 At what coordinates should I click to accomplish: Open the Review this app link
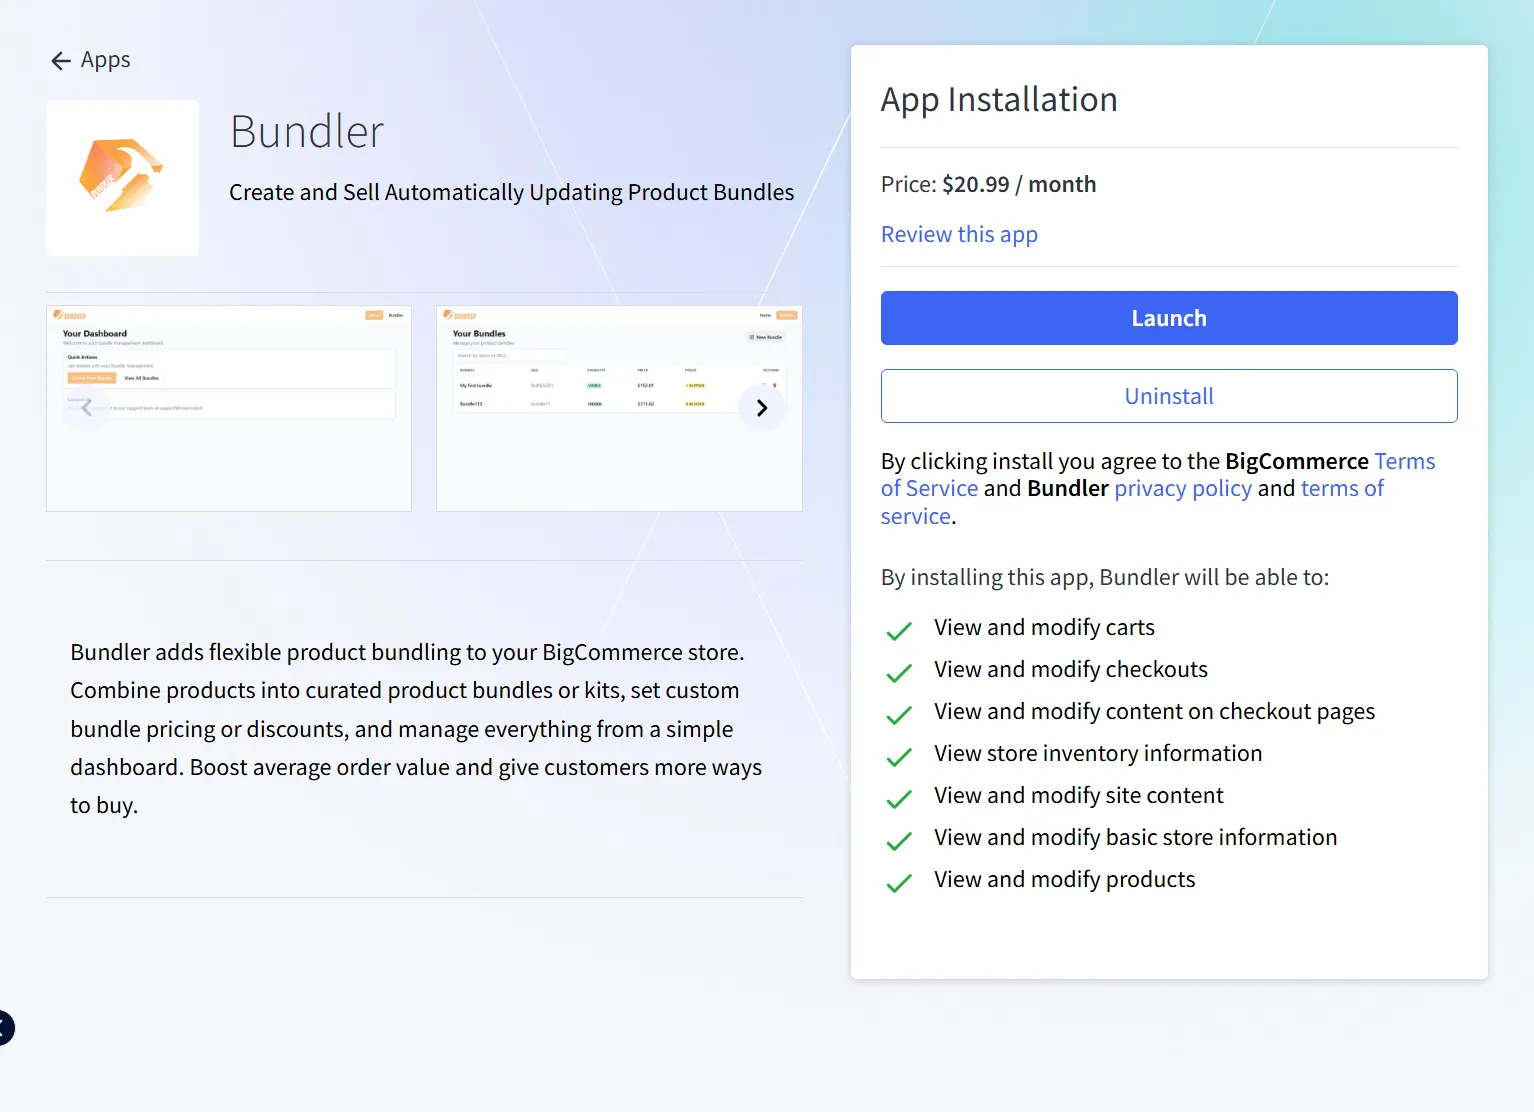959,234
